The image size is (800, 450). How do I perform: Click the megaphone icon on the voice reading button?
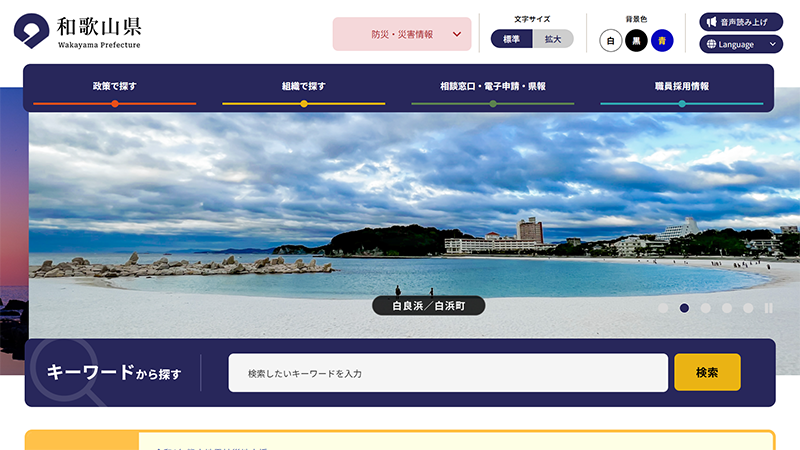[x=712, y=22]
